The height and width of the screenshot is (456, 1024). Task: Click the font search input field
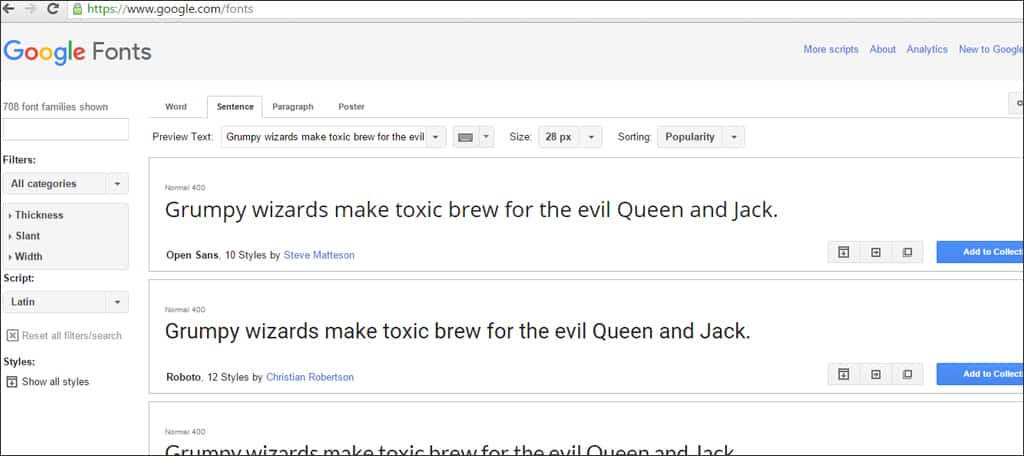click(66, 129)
